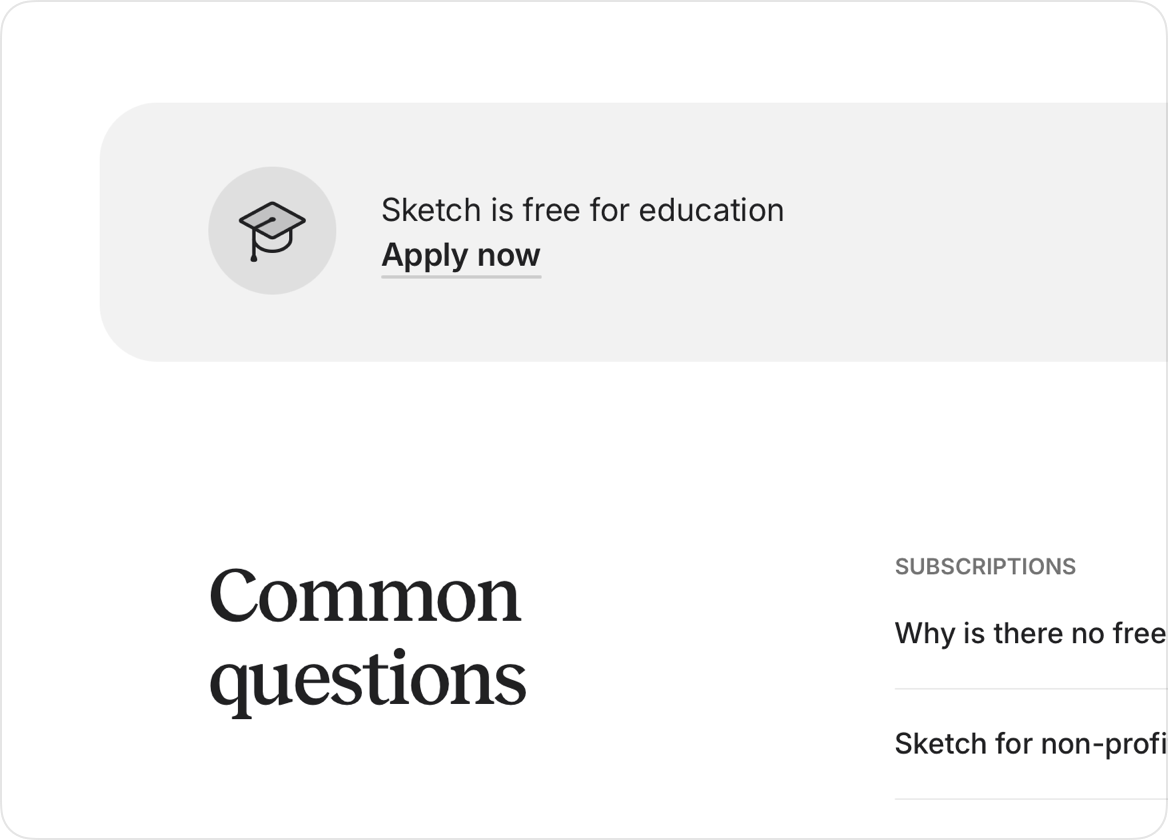Click the underline beneath Apply now
This screenshot has width=1168, height=840.
click(461, 276)
